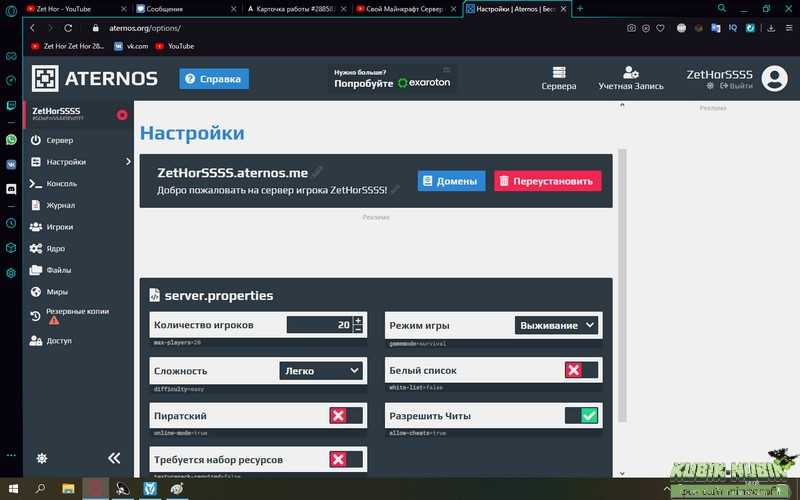
Task: Open the browser search tabs magnifier icon
Action: [x=721, y=8]
